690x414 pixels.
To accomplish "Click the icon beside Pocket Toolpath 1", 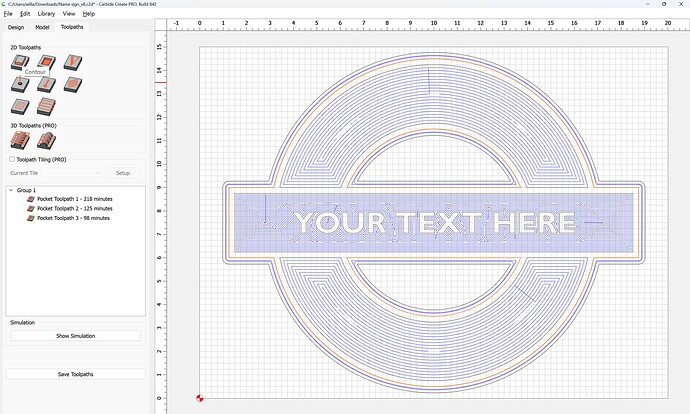I will [x=31, y=199].
